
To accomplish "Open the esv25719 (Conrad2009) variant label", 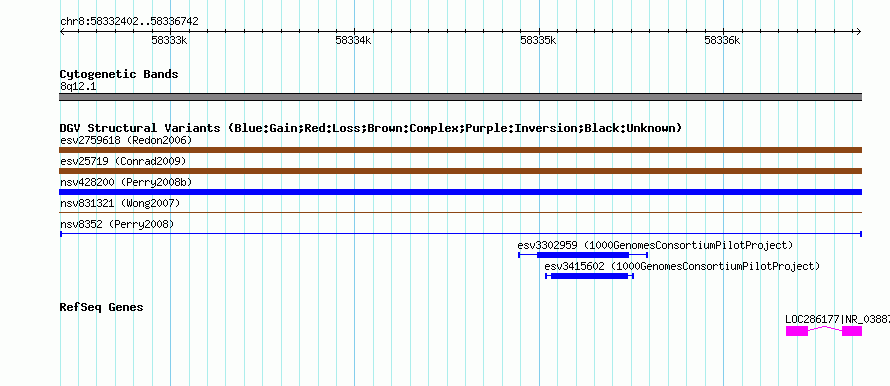I will point(123,161).
